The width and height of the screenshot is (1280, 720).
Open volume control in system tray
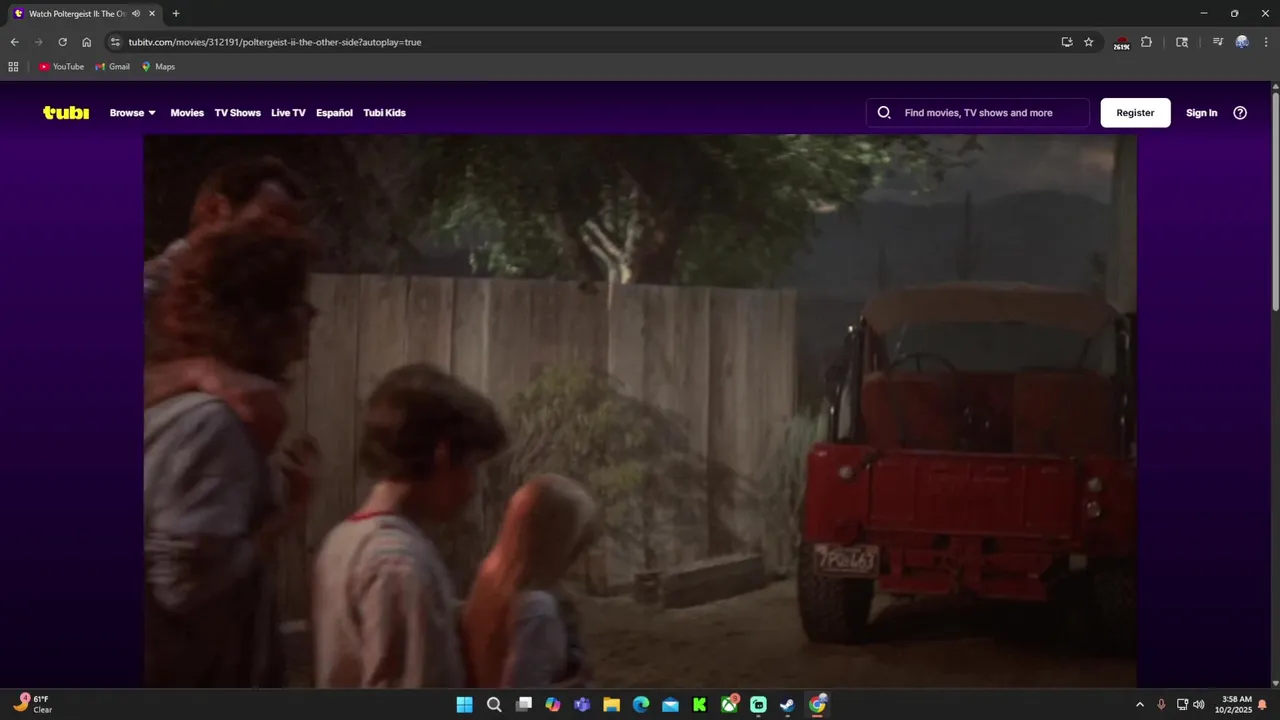click(x=1198, y=705)
